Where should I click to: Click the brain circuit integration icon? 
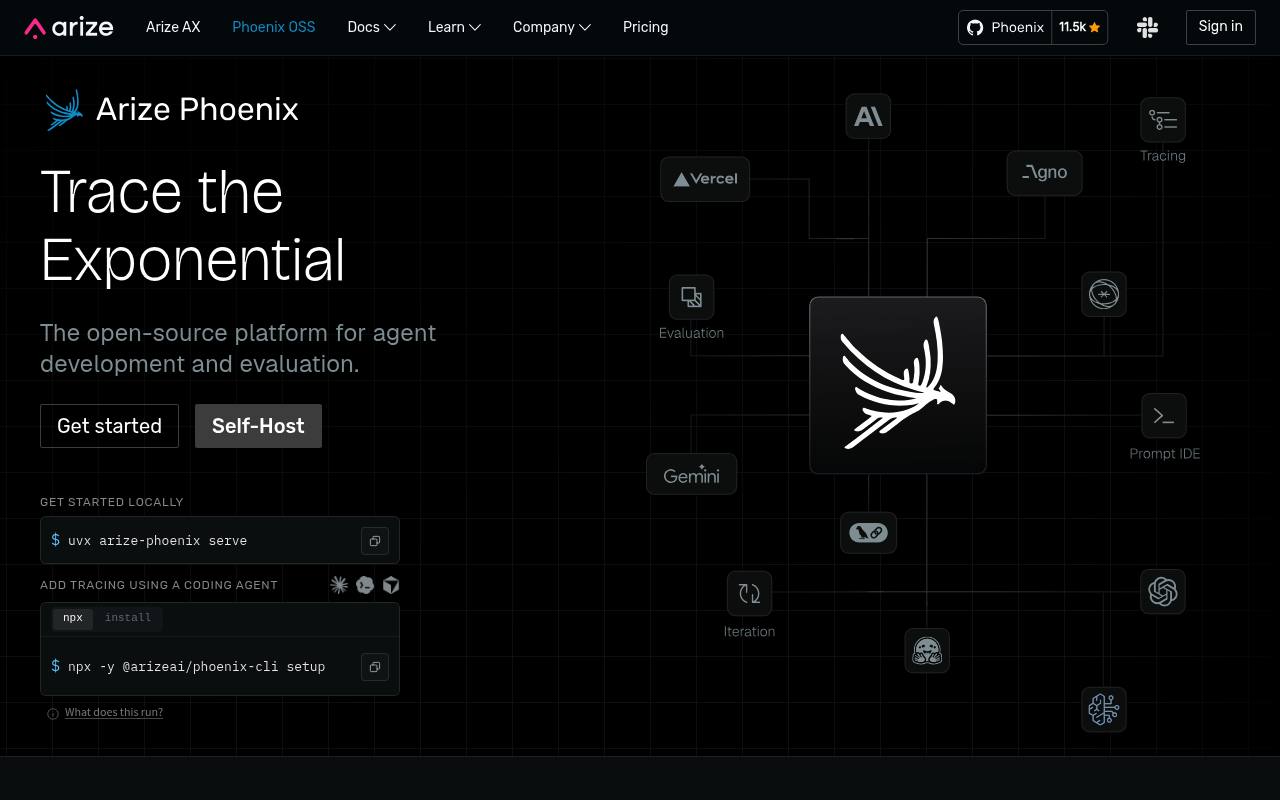tap(1104, 709)
